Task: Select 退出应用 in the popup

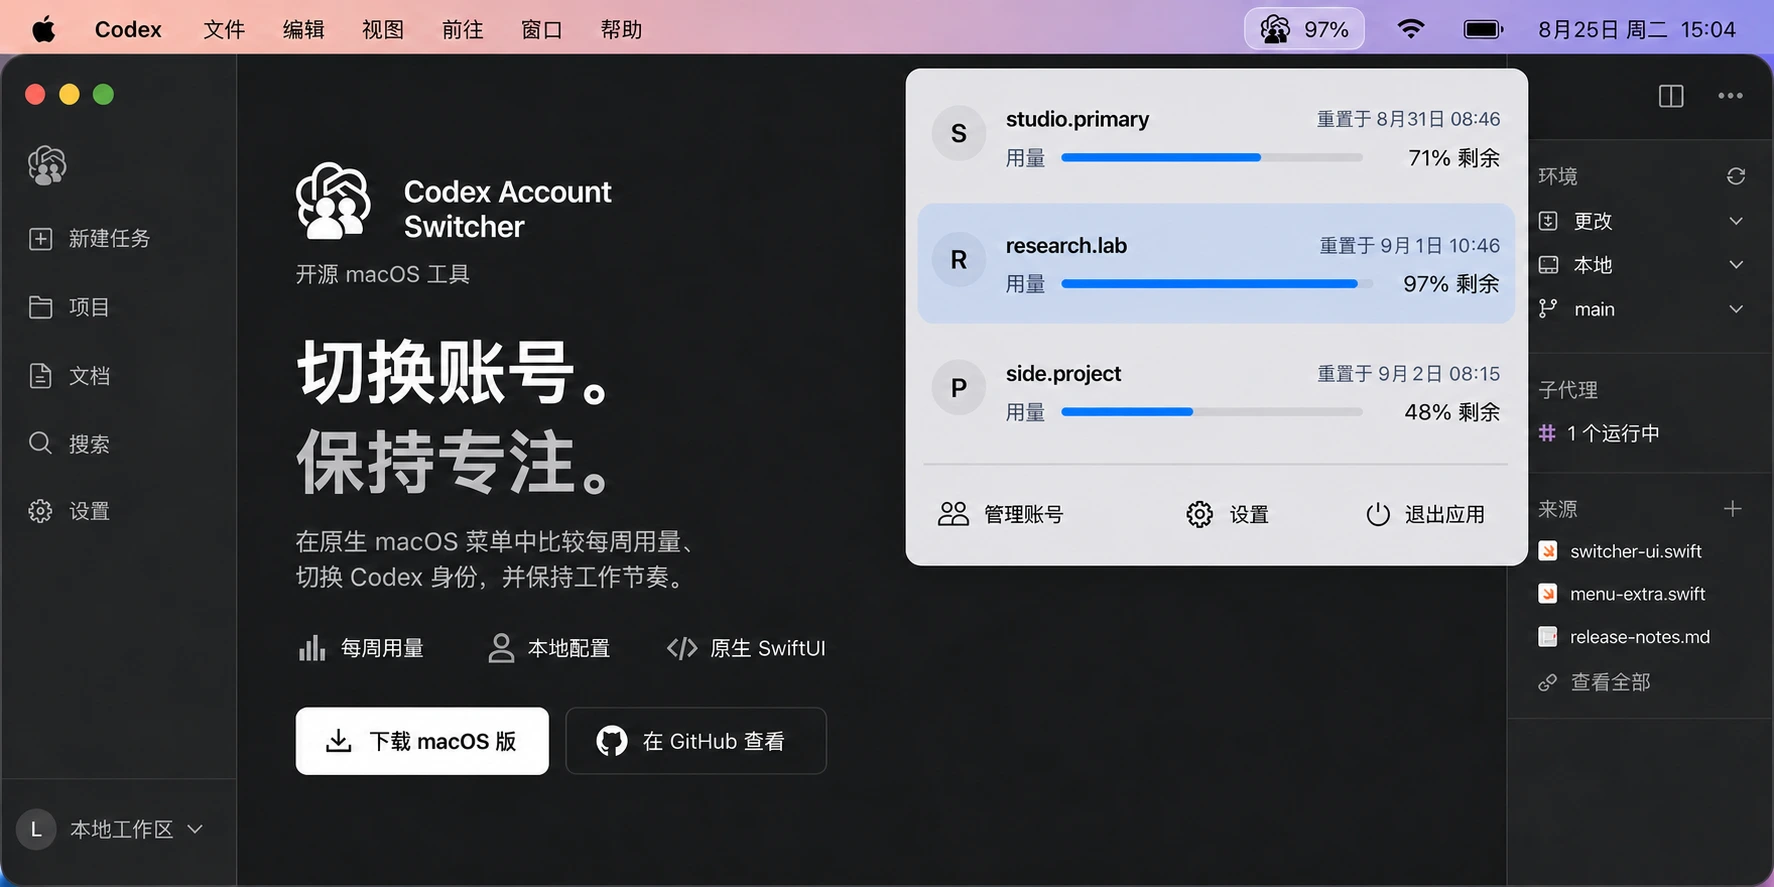Action: 1425,514
